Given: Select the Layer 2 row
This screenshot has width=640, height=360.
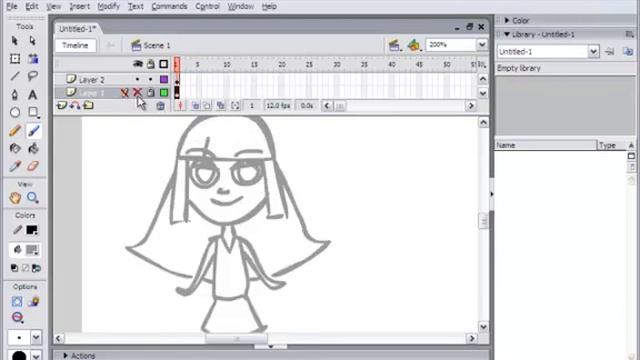Looking at the screenshot, I should (113, 79).
